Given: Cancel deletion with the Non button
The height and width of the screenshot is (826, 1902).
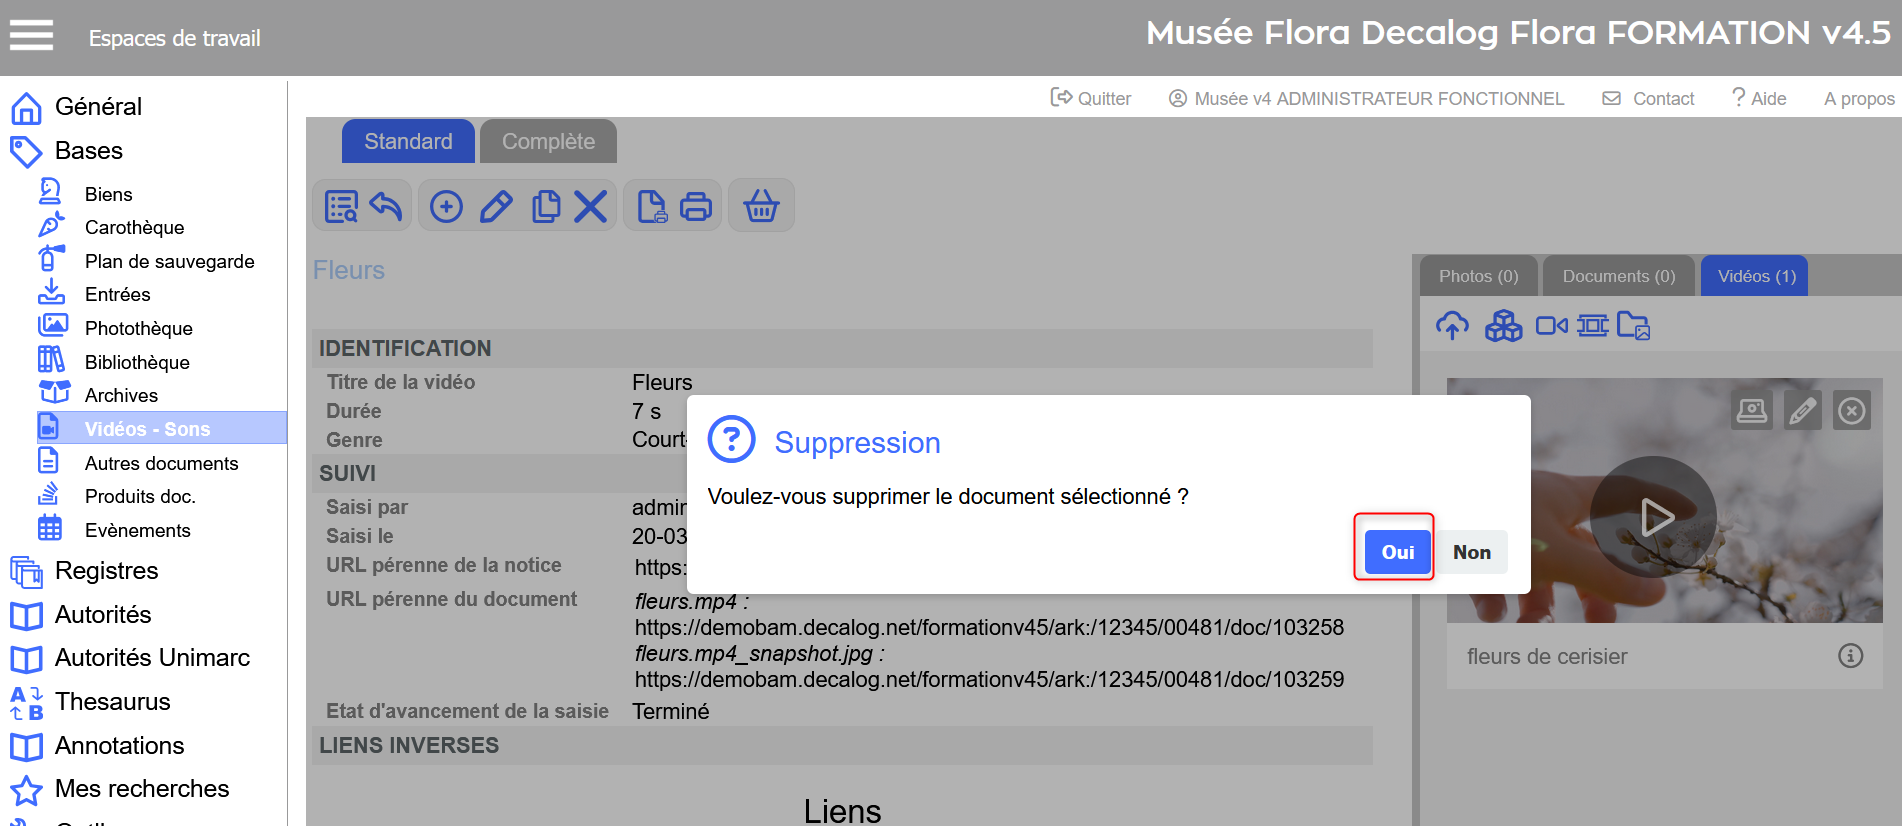Looking at the screenshot, I should [1471, 552].
